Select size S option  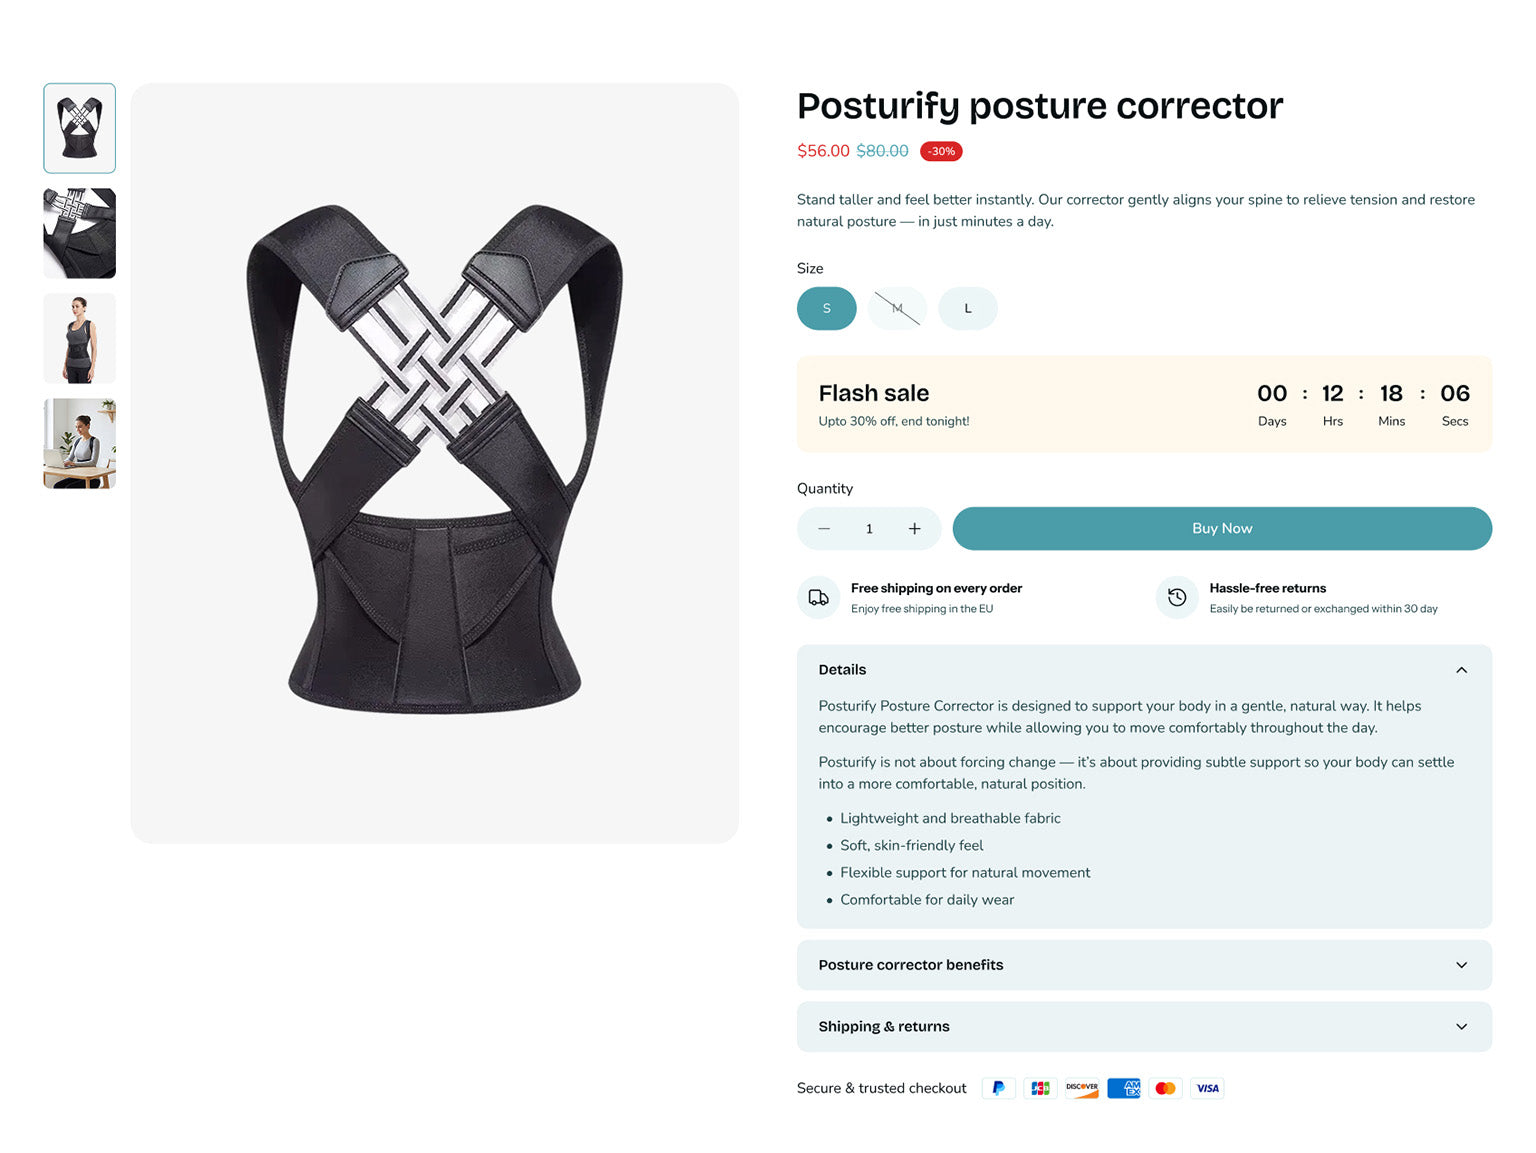[x=826, y=308]
